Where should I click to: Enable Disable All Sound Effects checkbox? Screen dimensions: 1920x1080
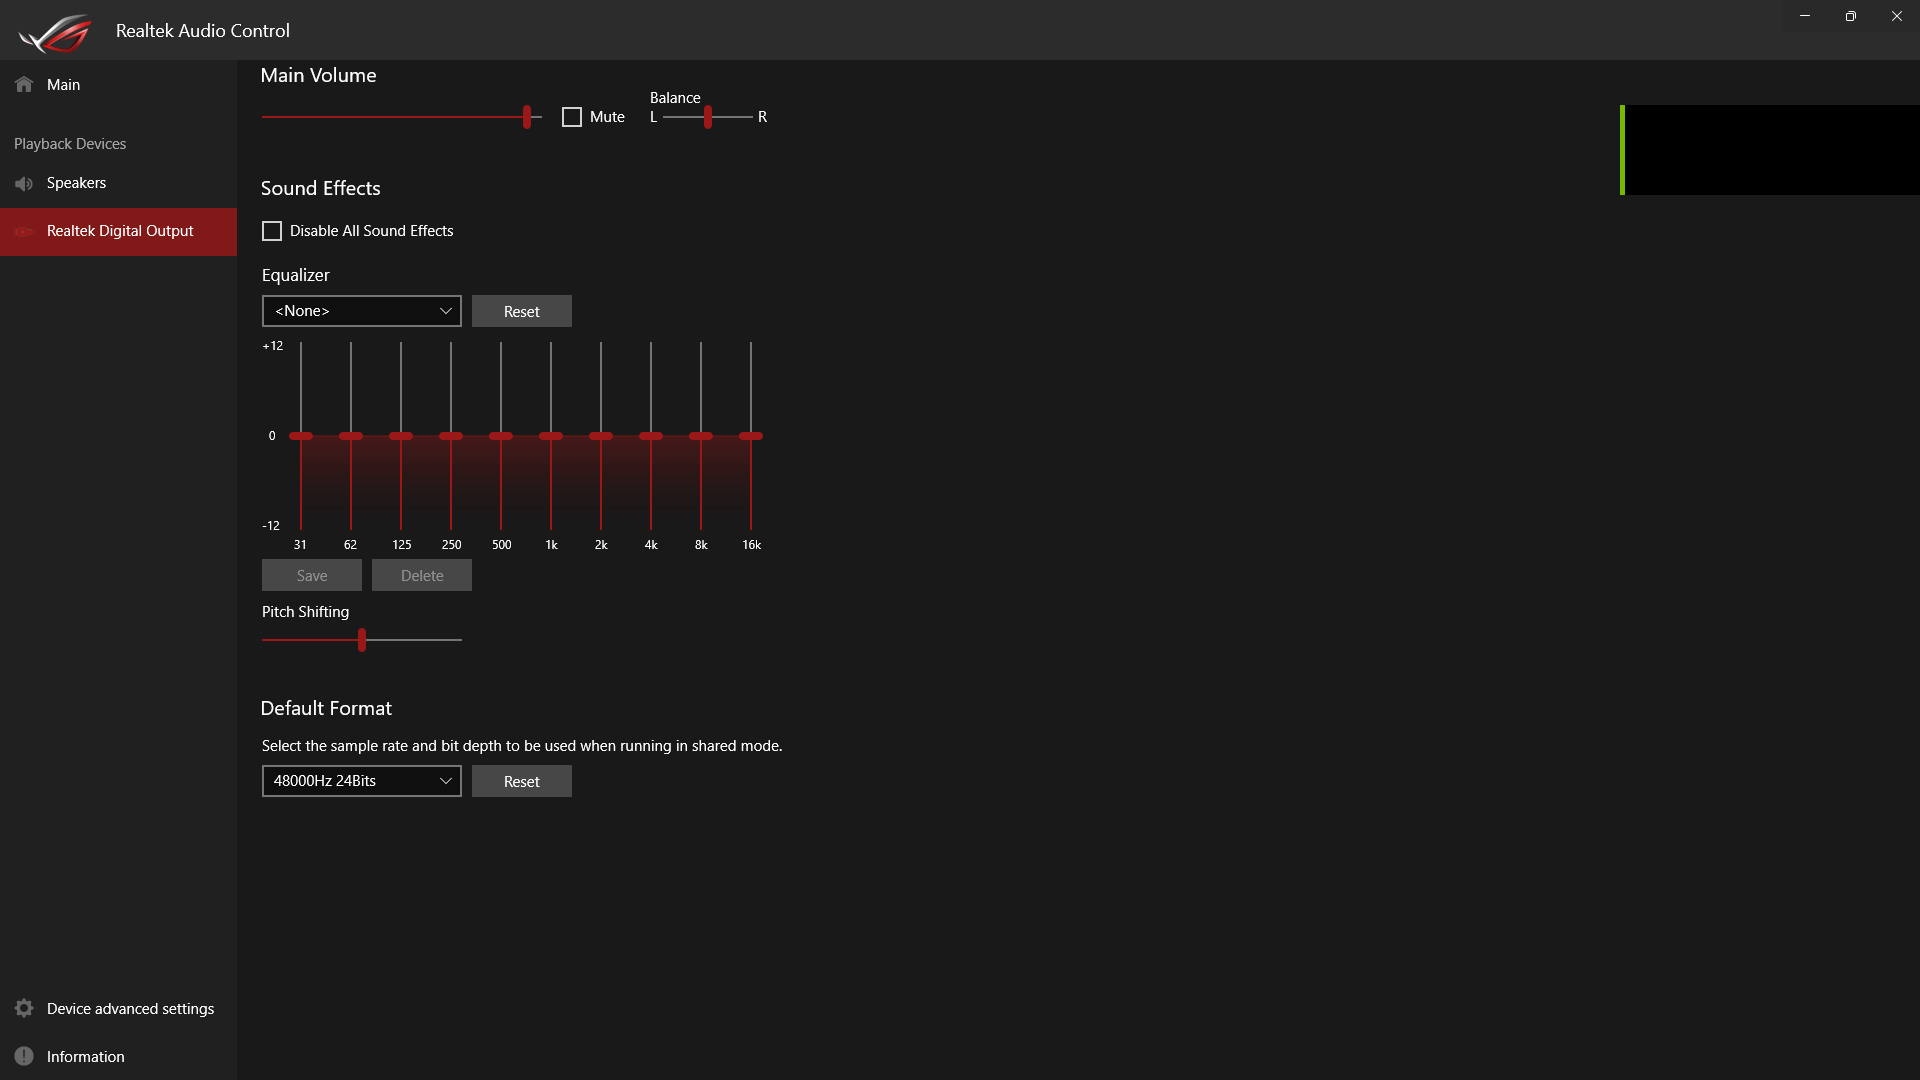click(x=272, y=231)
